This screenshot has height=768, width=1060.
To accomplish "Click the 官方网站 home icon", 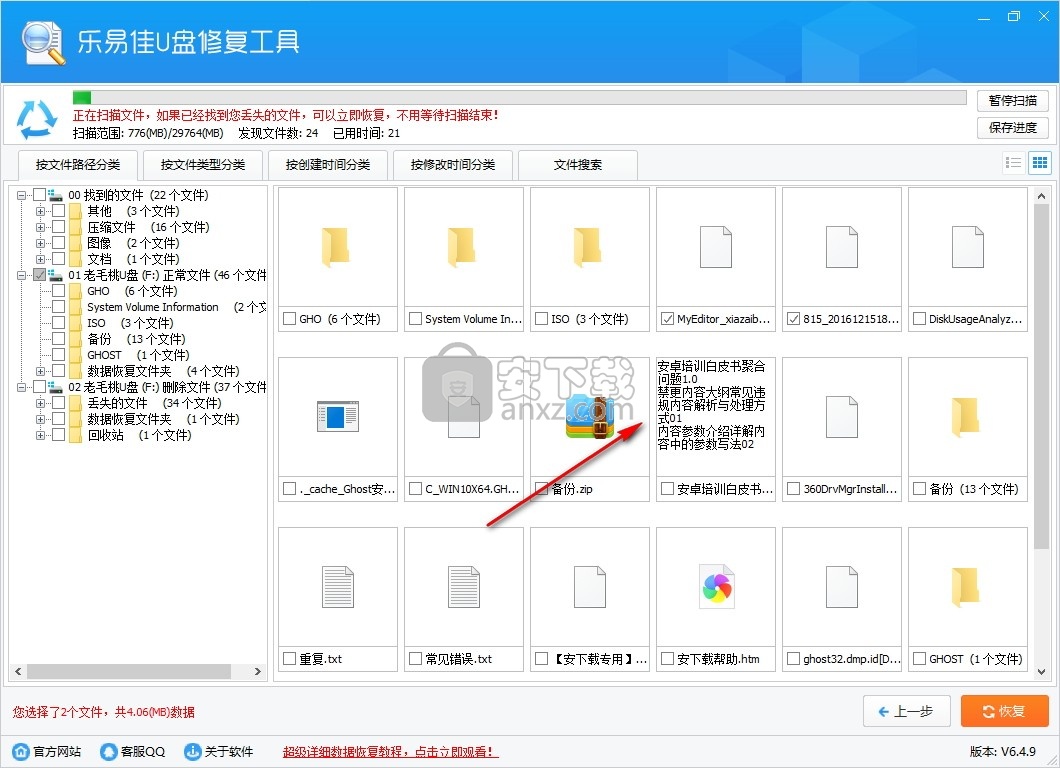I will 22,751.
